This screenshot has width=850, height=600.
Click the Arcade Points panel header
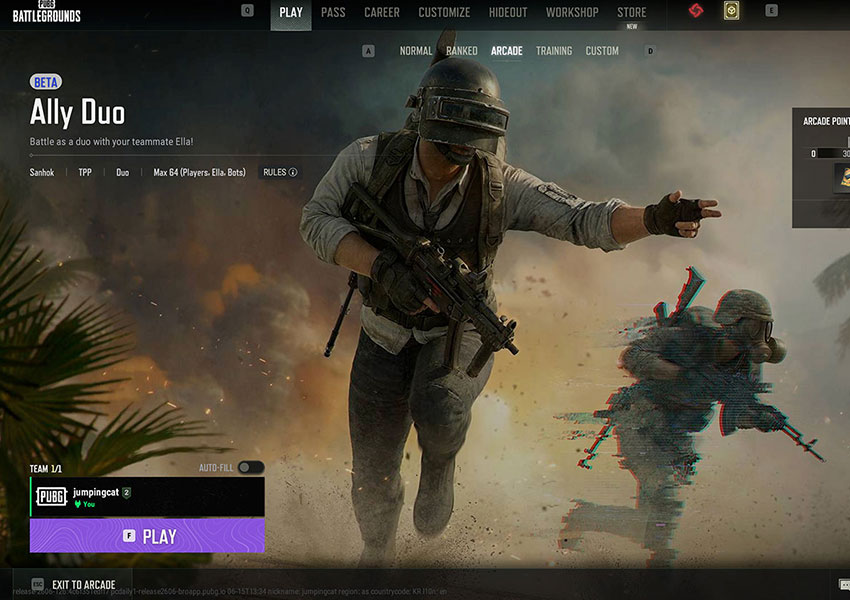[x=826, y=121]
